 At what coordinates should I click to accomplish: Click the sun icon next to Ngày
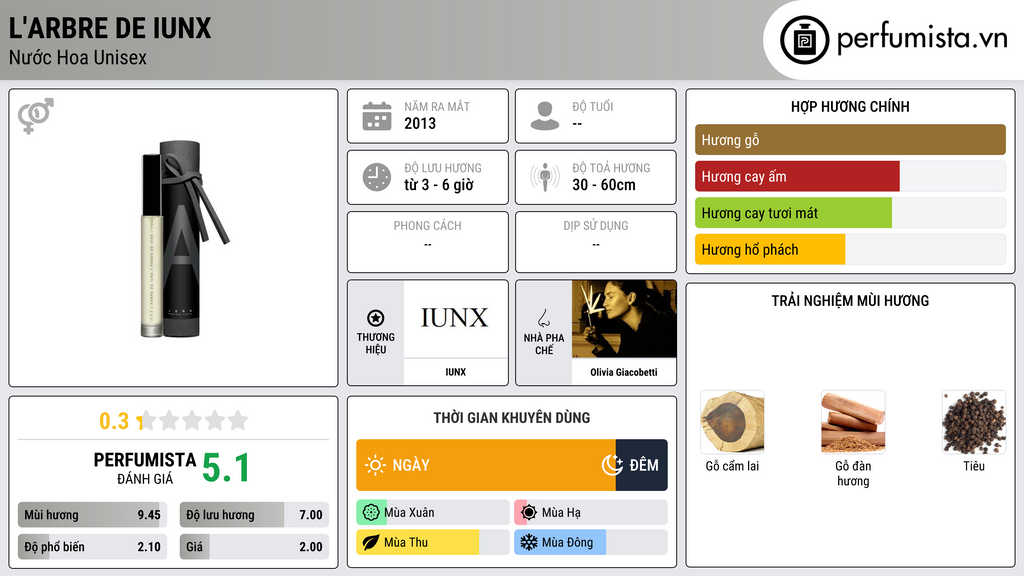click(375, 465)
